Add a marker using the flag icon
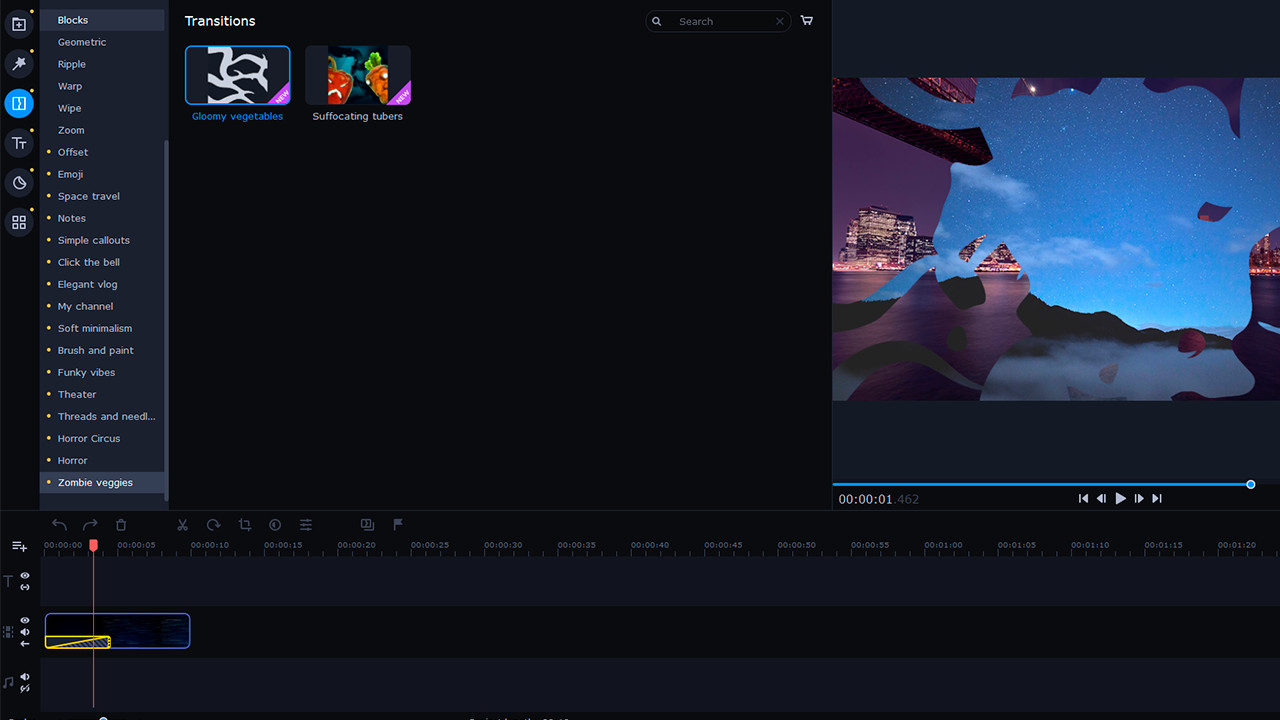 pos(397,524)
